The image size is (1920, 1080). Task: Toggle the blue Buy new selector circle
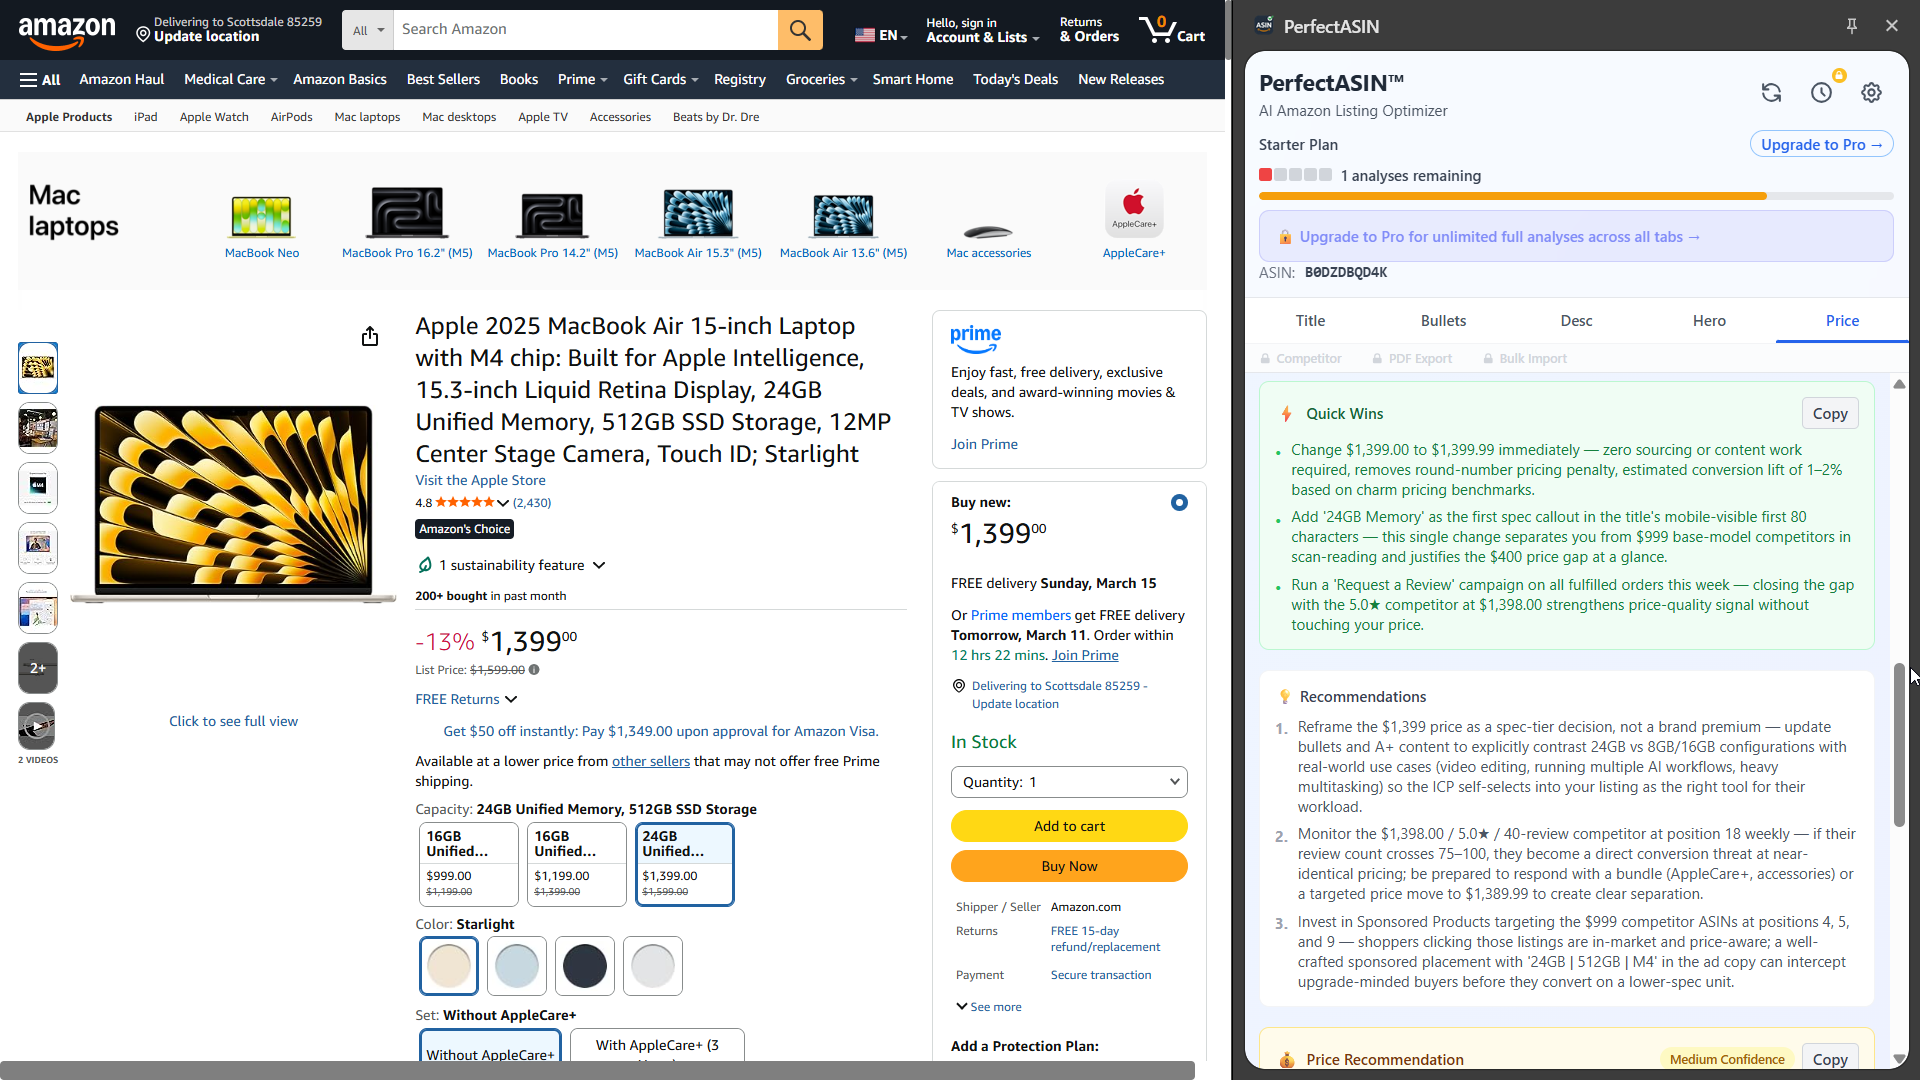(x=1179, y=502)
